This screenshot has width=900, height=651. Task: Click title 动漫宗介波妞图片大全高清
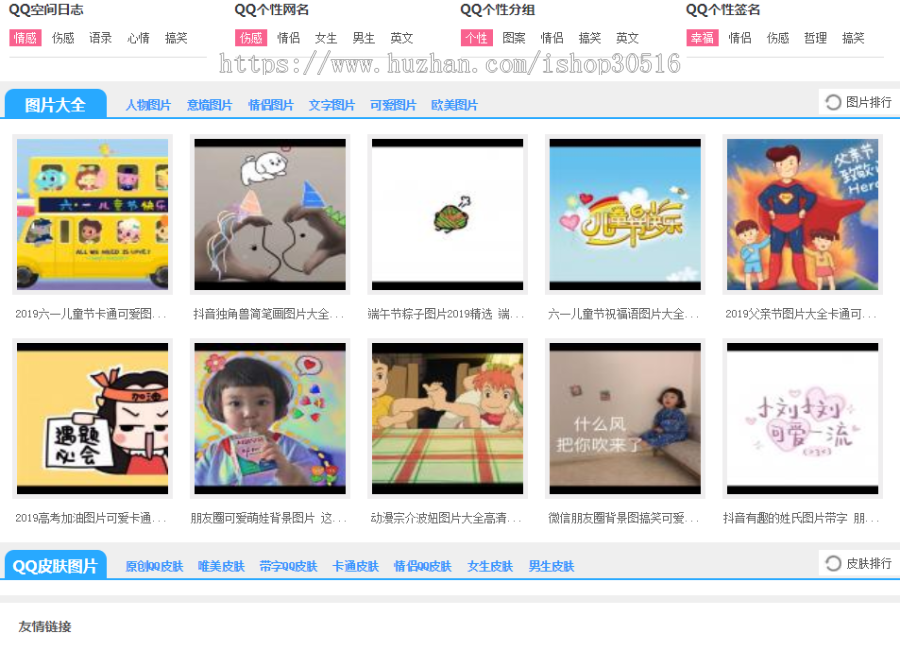click(446, 518)
